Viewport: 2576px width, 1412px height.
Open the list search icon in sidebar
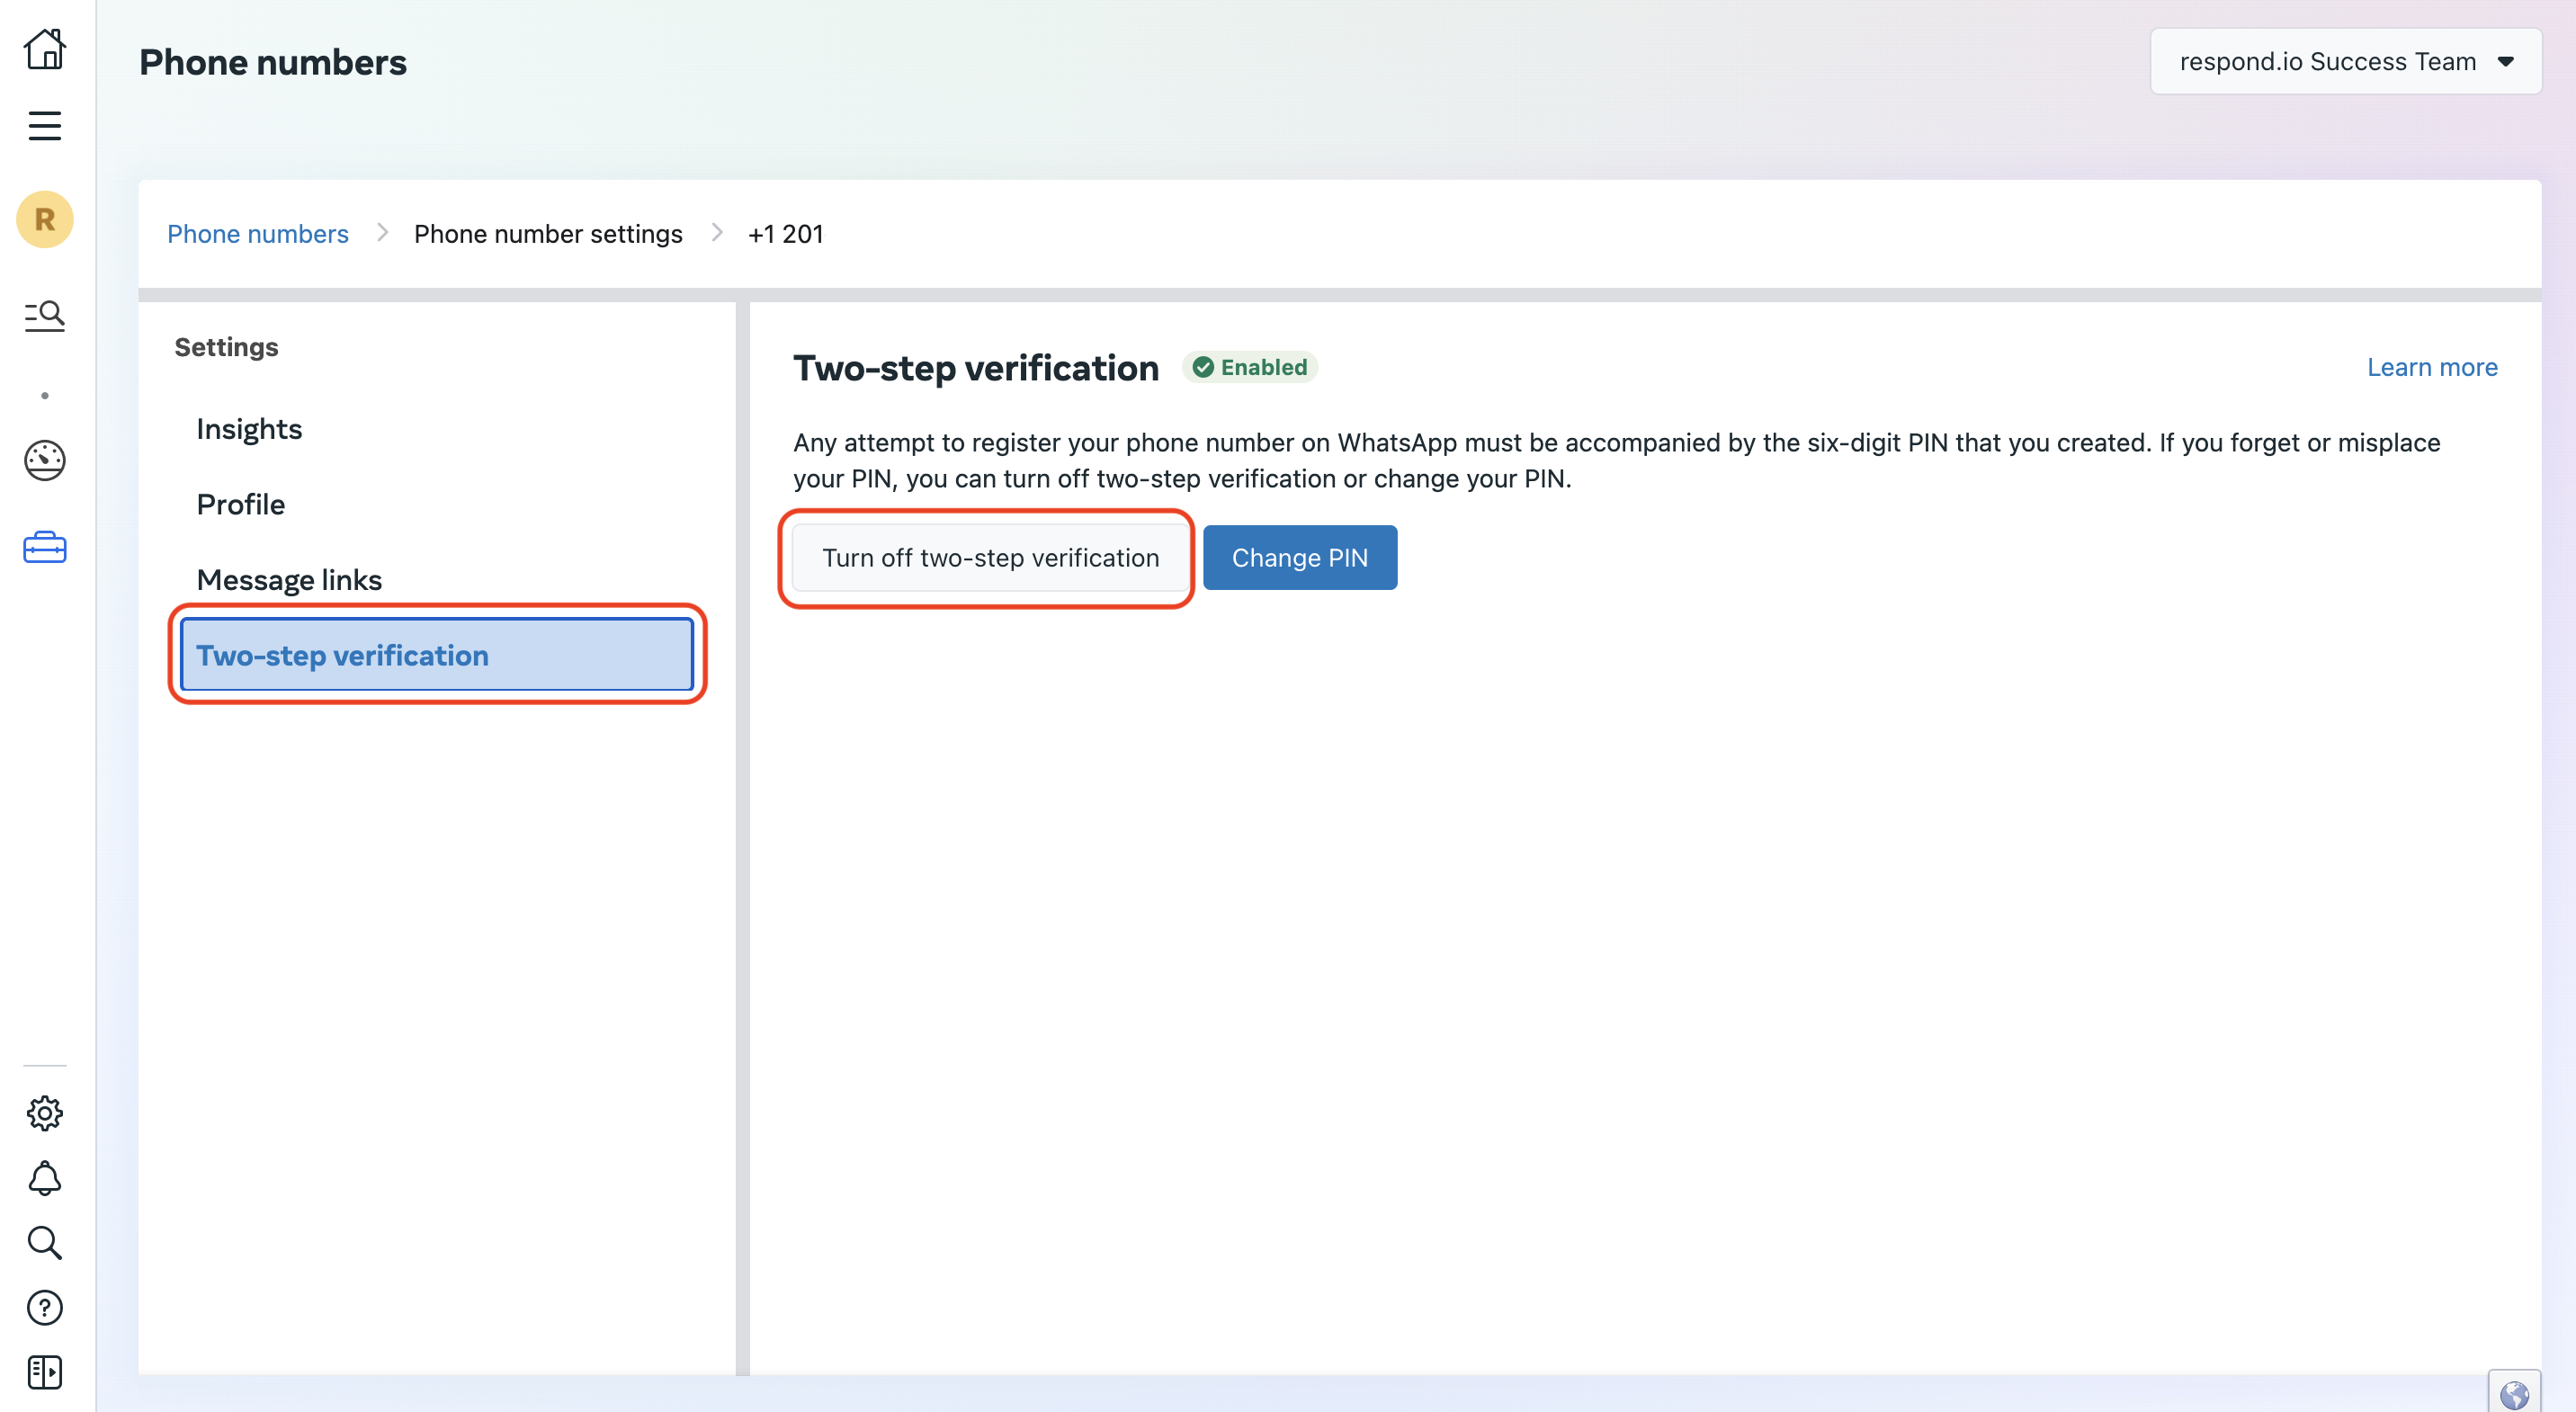pyautogui.click(x=45, y=316)
